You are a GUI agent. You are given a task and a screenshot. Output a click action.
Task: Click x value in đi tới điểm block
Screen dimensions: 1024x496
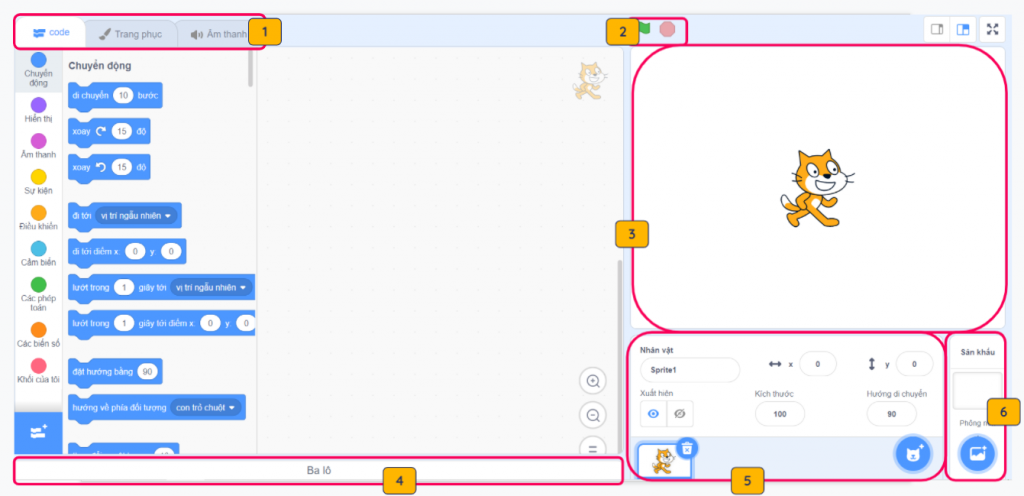(x=135, y=251)
